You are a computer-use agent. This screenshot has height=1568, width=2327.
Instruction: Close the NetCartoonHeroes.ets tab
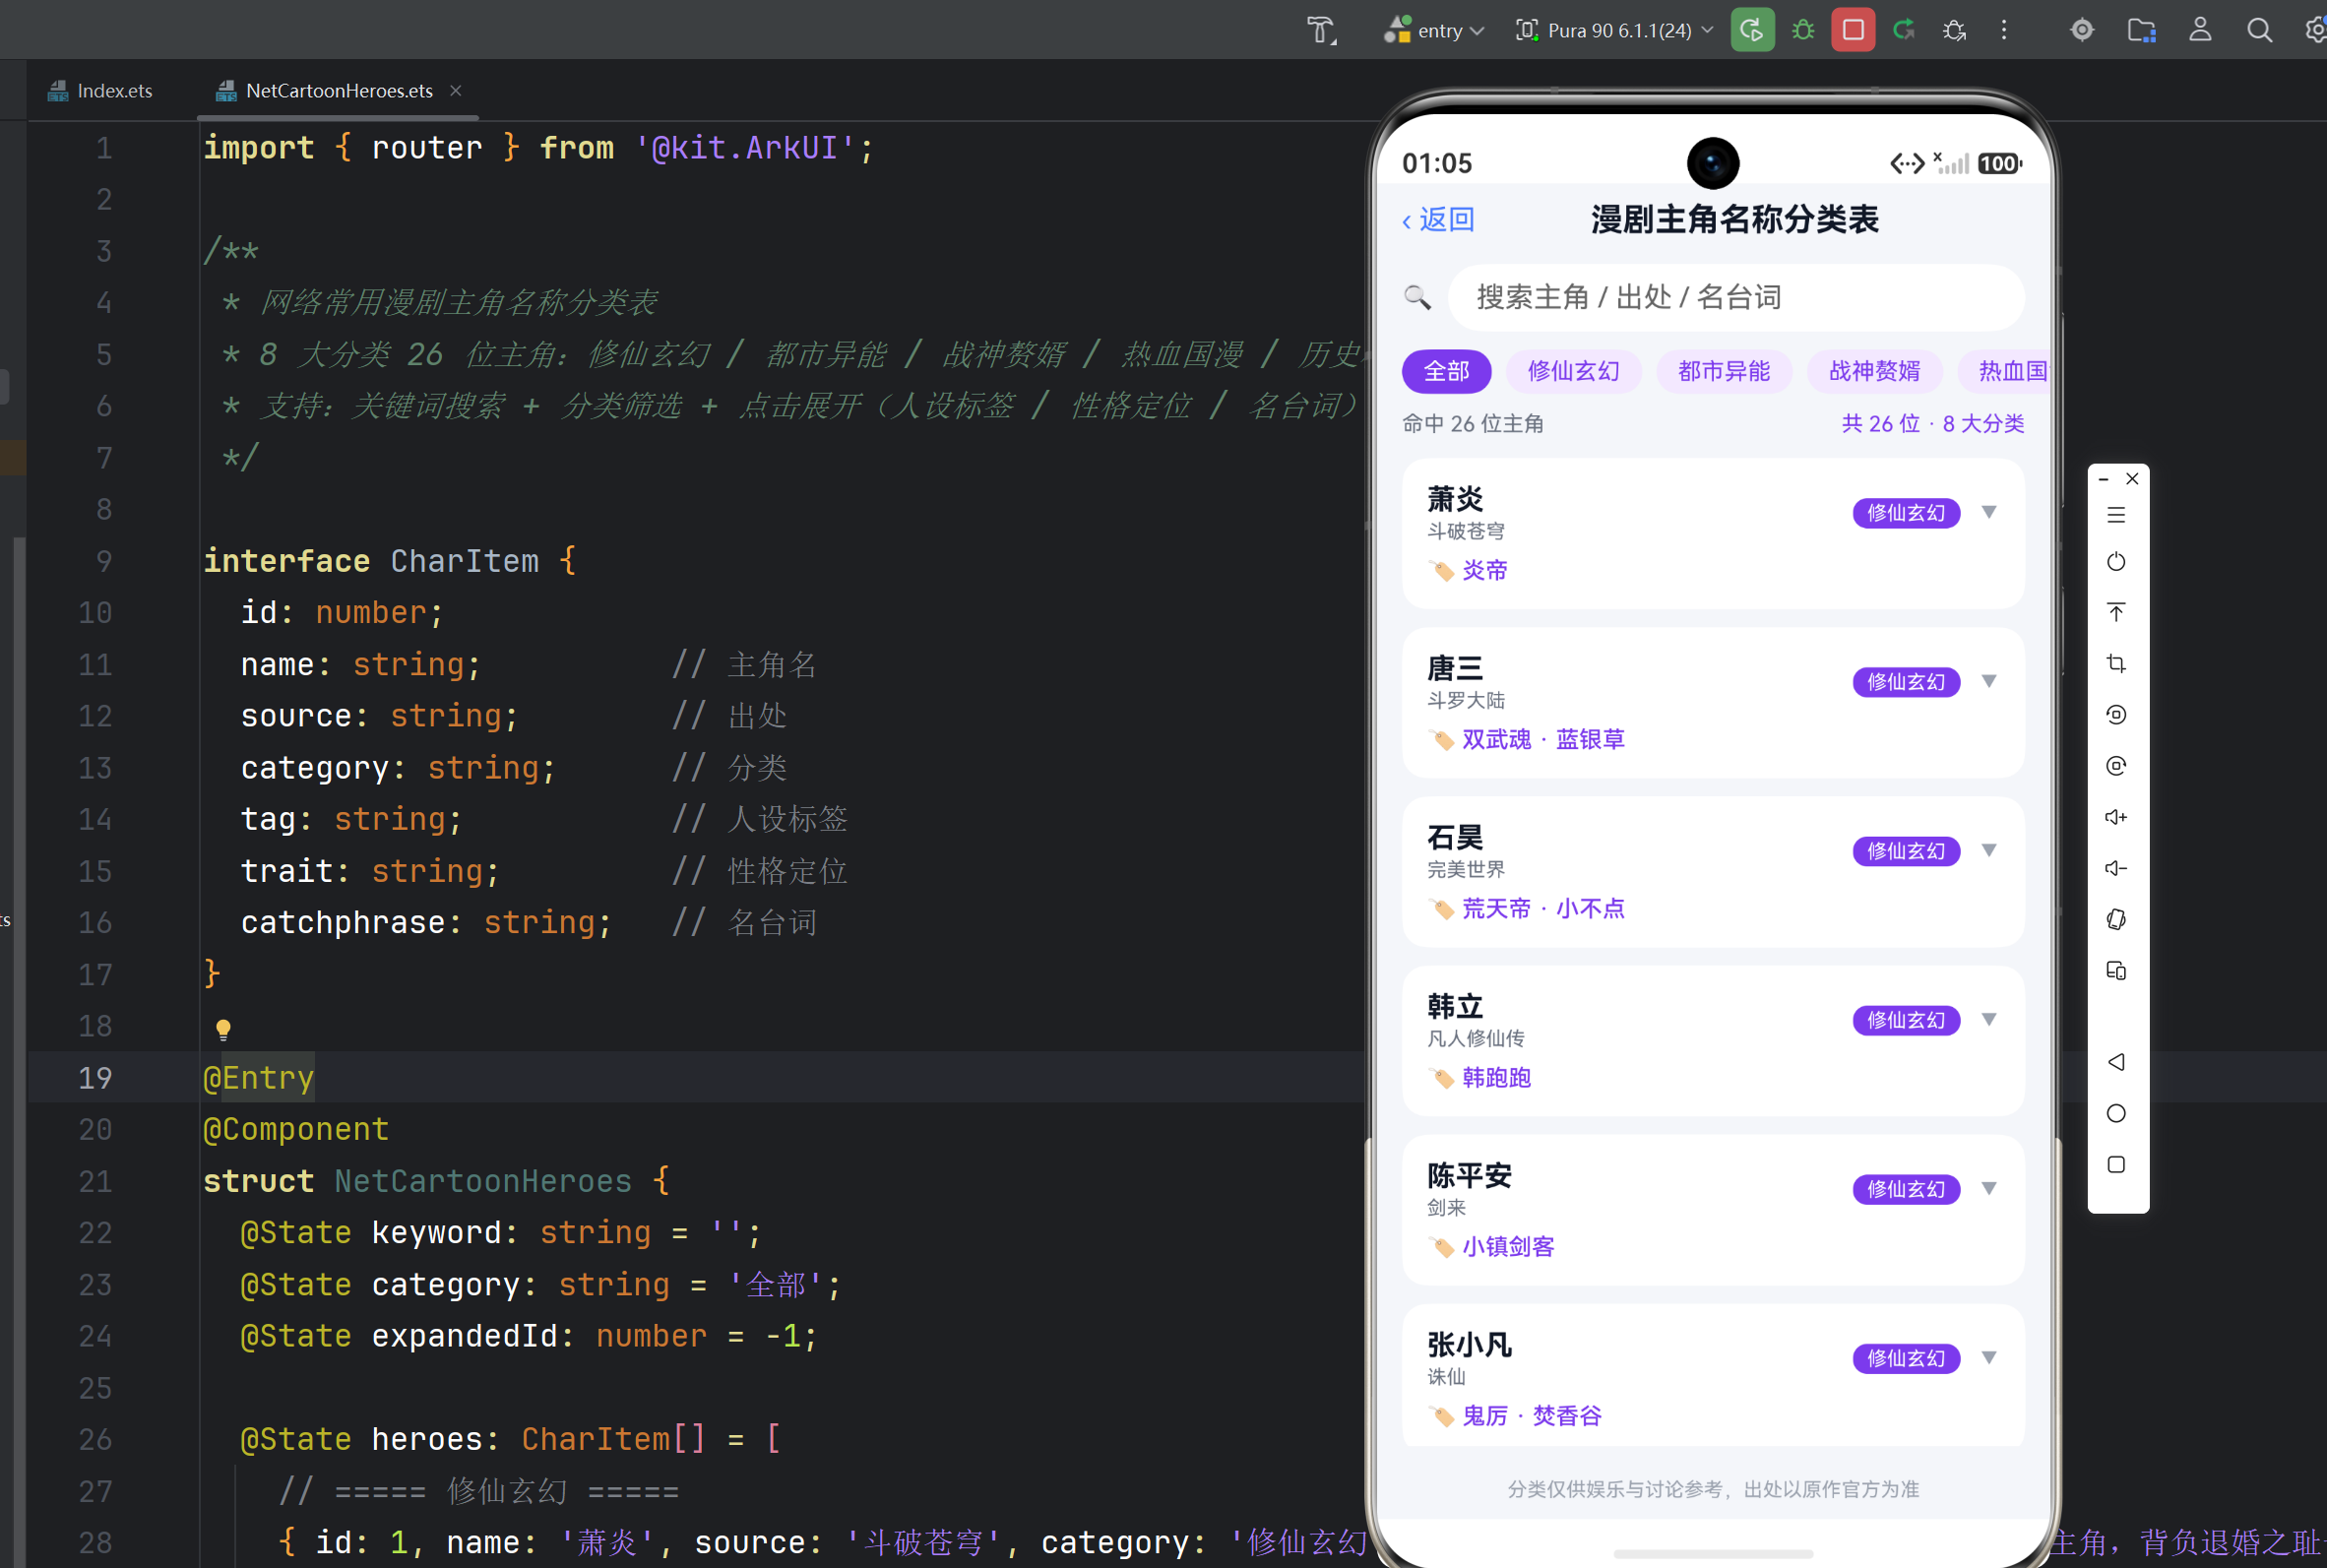coord(456,90)
